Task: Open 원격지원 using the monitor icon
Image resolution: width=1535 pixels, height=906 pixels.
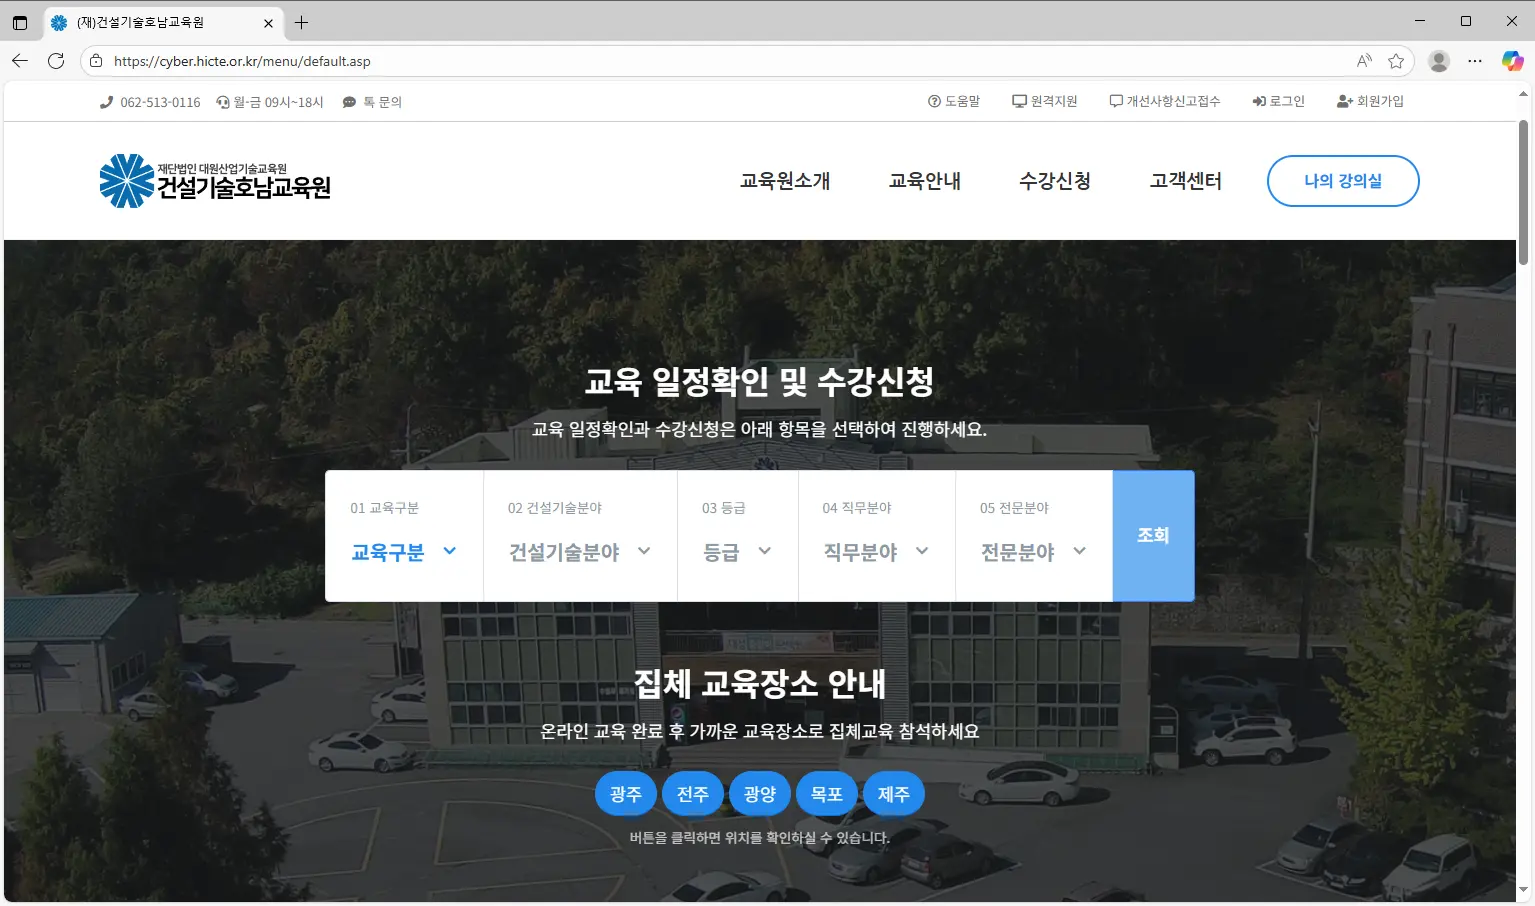Action: click(1017, 100)
